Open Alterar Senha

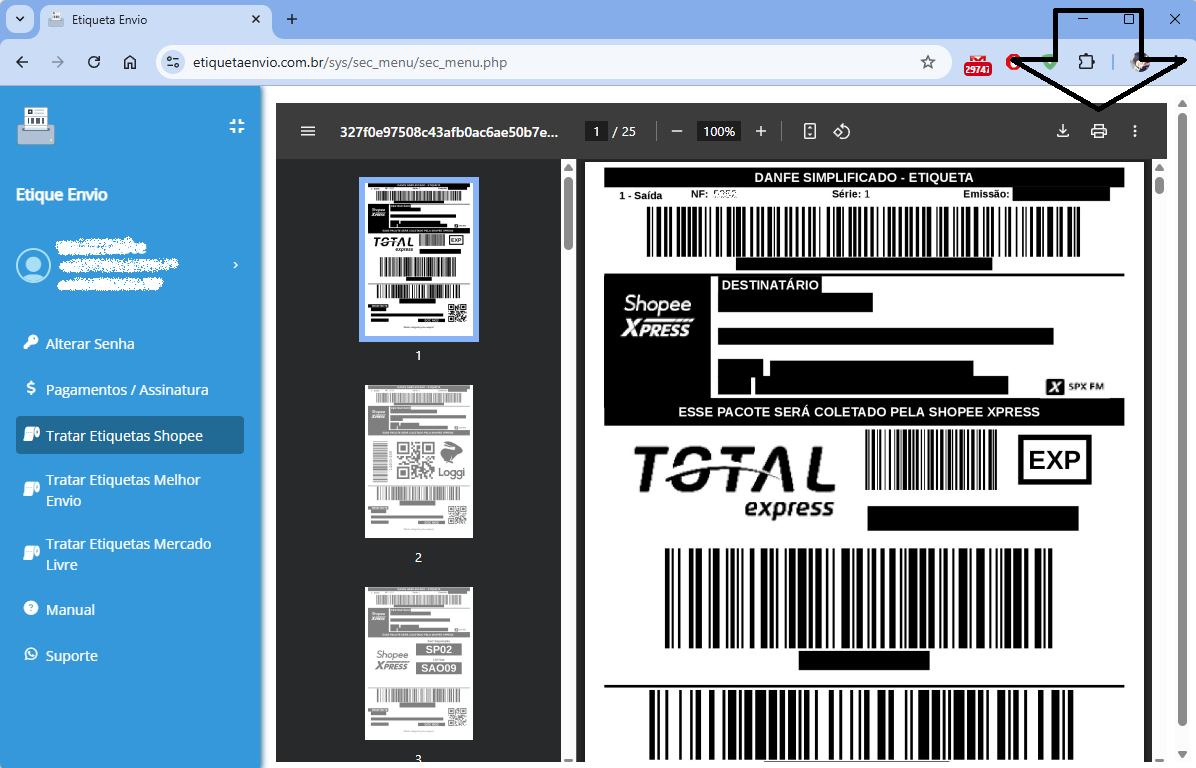(90, 344)
